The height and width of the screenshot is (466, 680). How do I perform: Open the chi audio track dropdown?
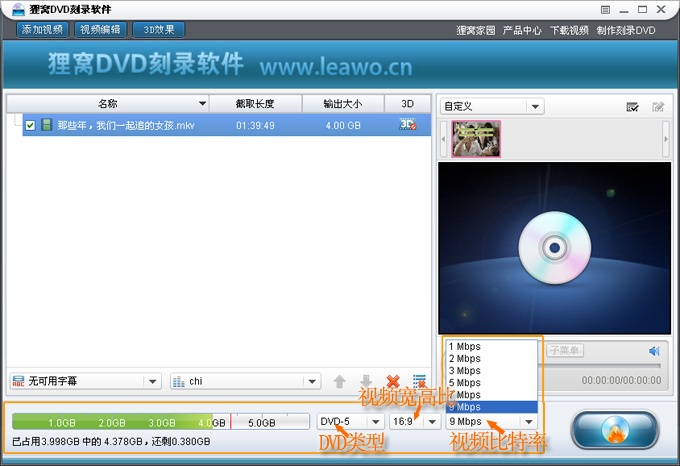pos(245,381)
